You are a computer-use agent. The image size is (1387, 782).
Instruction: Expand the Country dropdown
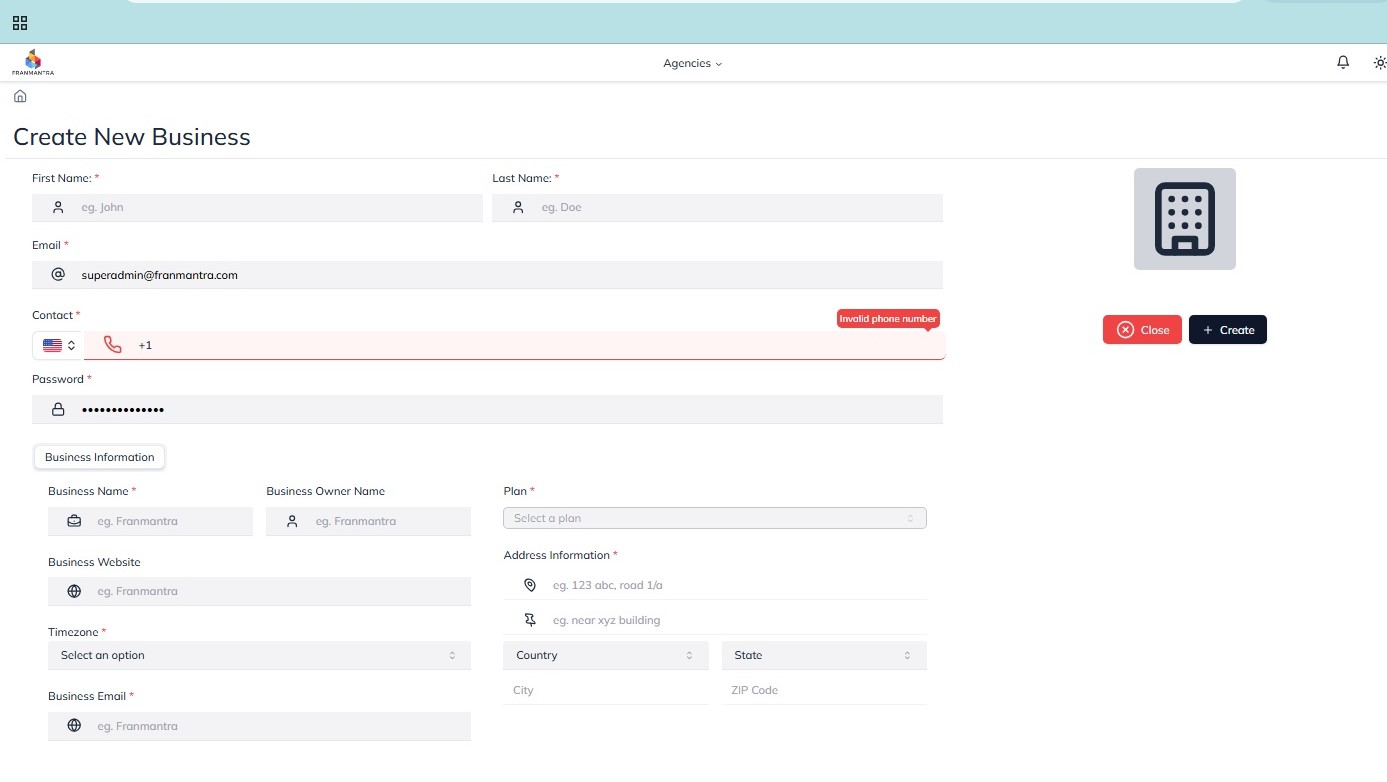click(605, 655)
